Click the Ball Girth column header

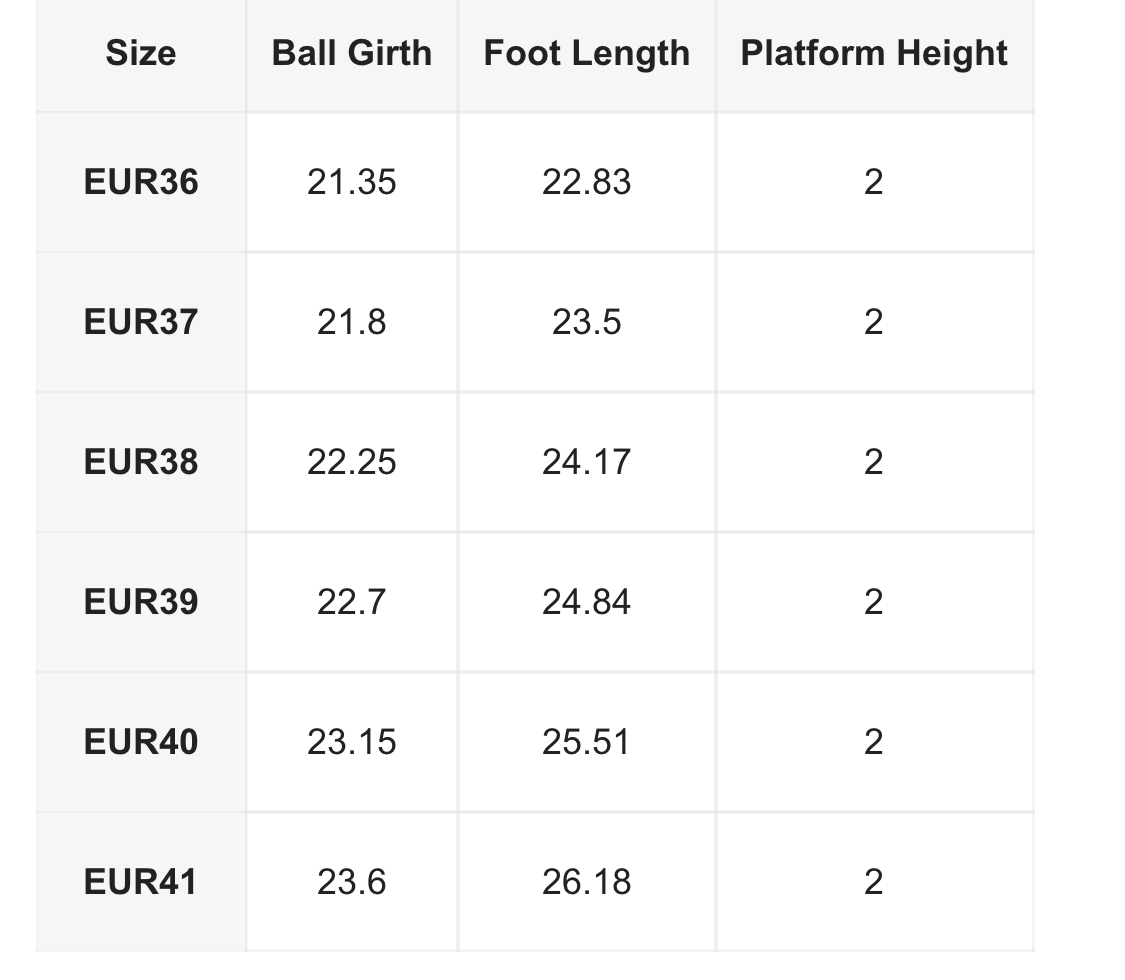352,53
